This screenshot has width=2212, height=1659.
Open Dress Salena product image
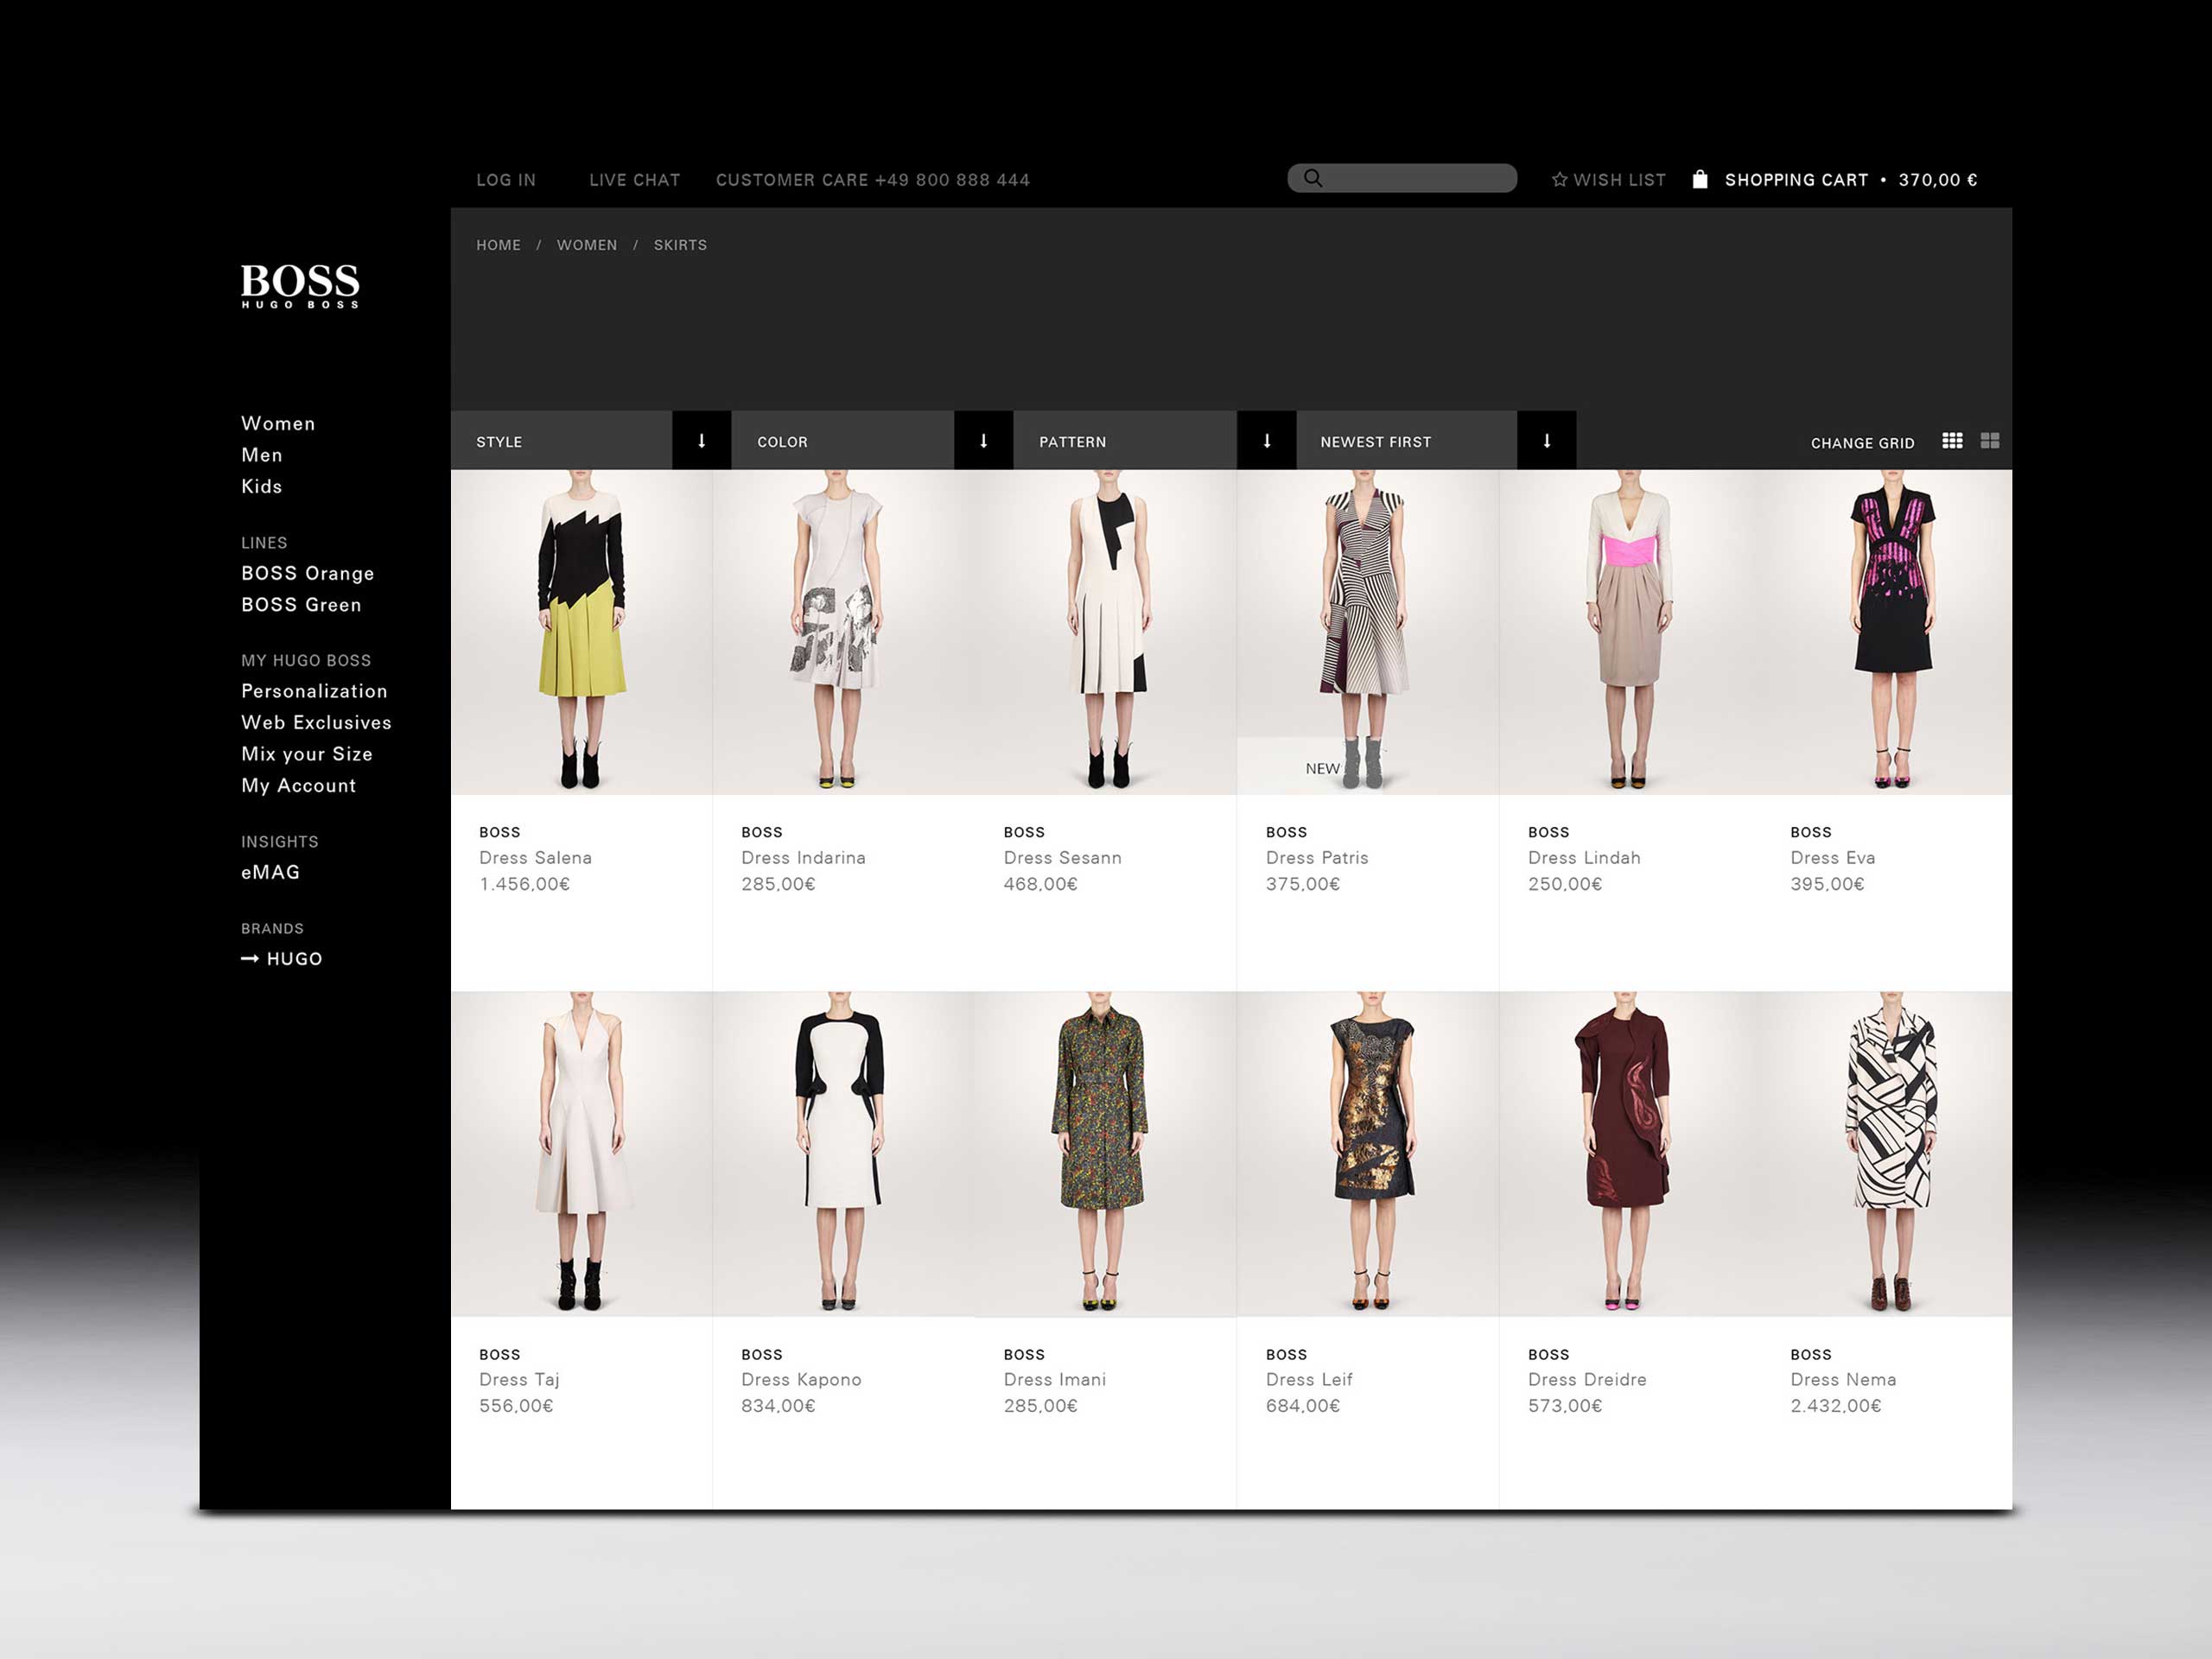(x=581, y=632)
